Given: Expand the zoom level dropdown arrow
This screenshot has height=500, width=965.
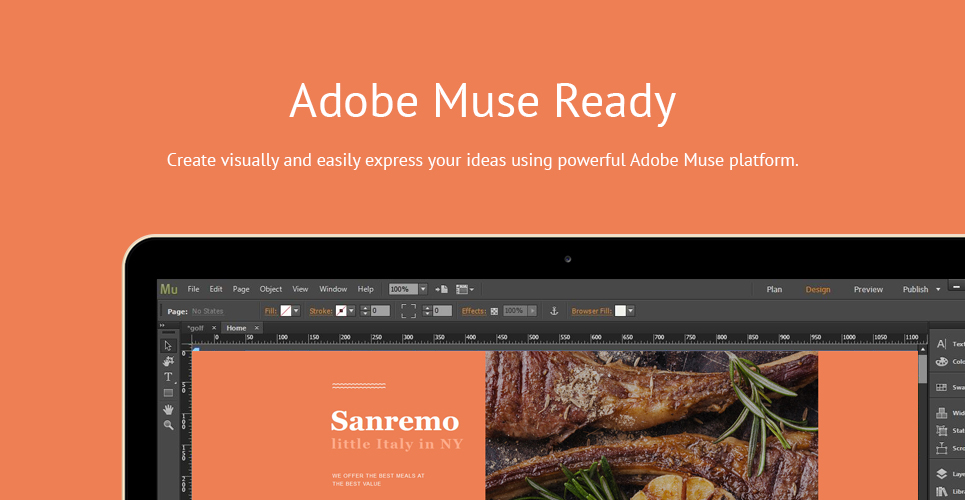Looking at the screenshot, I should click(x=423, y=289).
